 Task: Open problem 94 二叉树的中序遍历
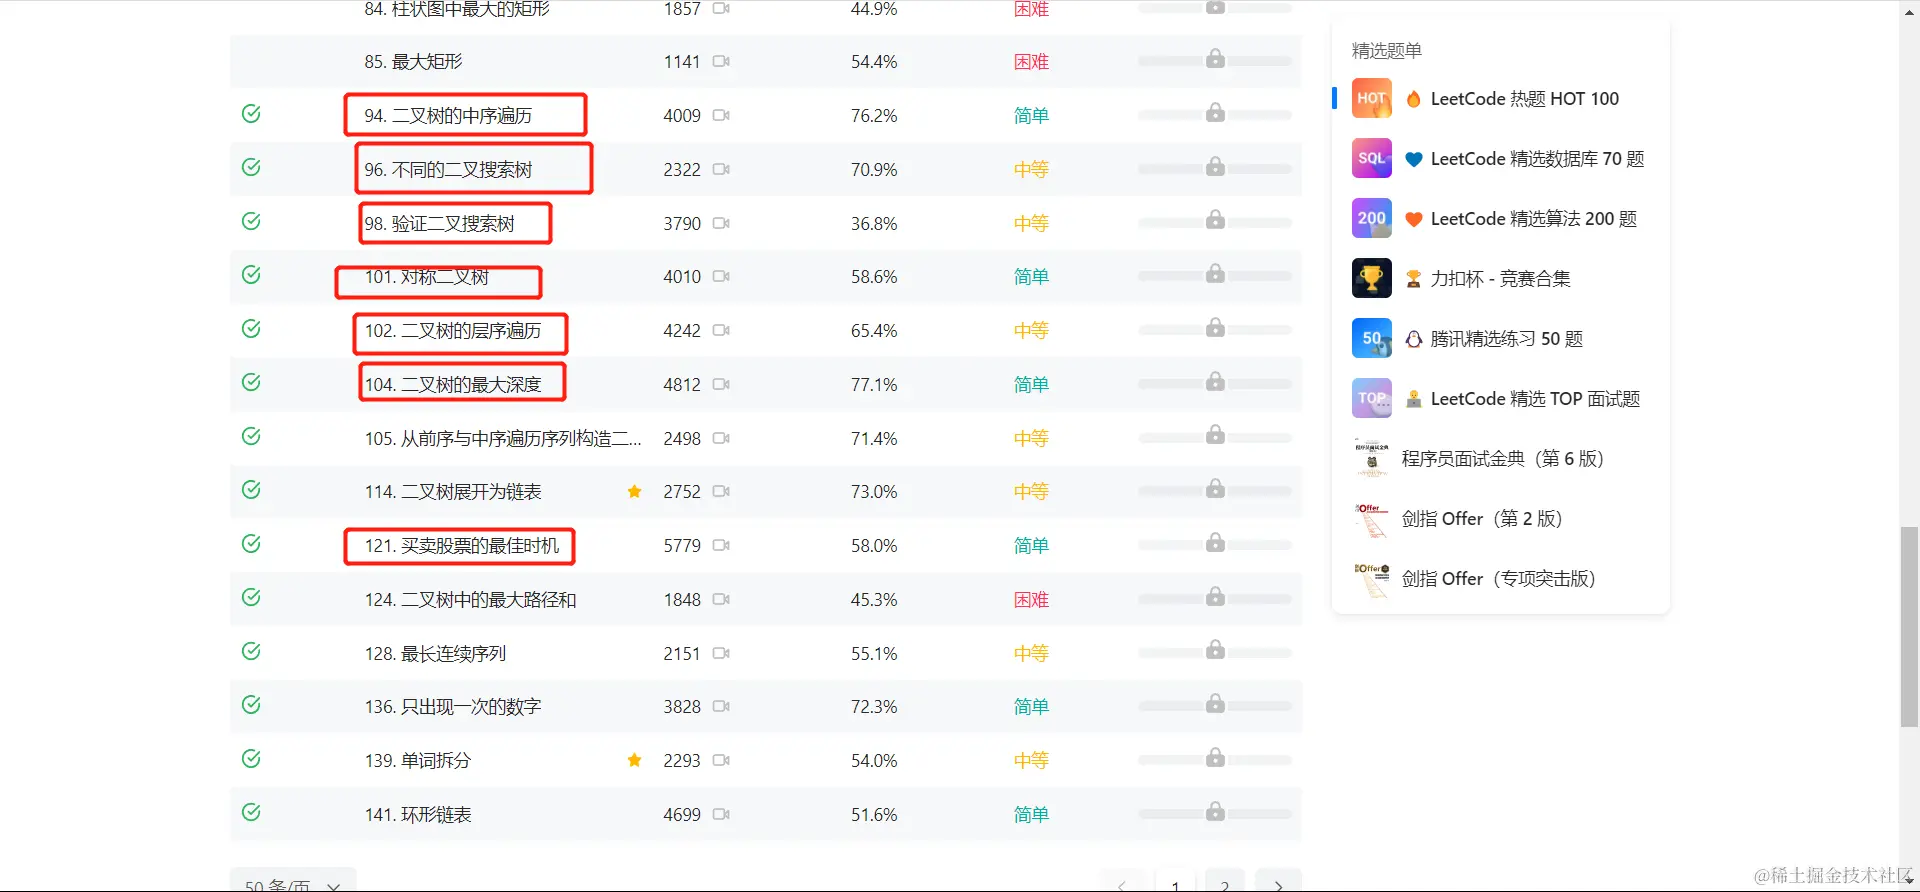pos(448,116)
